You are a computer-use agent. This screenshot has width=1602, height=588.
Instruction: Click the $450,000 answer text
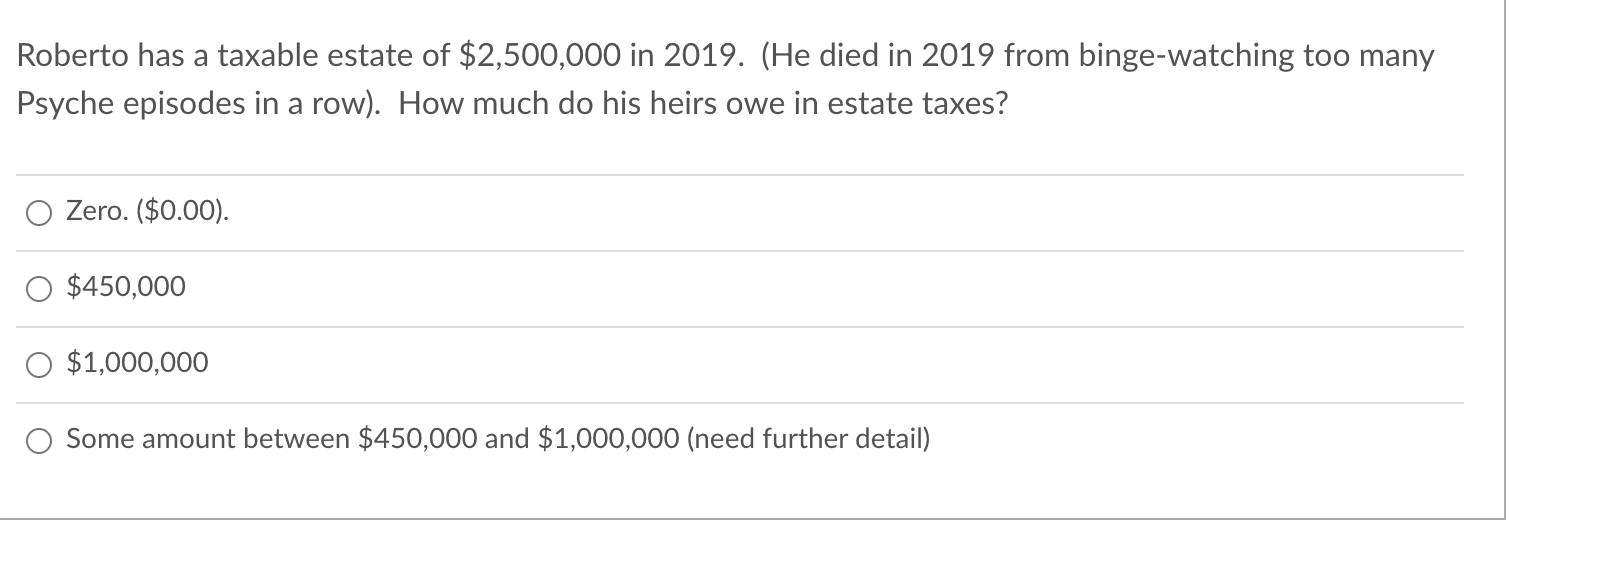pyautogui.click(x=125, y=287)
